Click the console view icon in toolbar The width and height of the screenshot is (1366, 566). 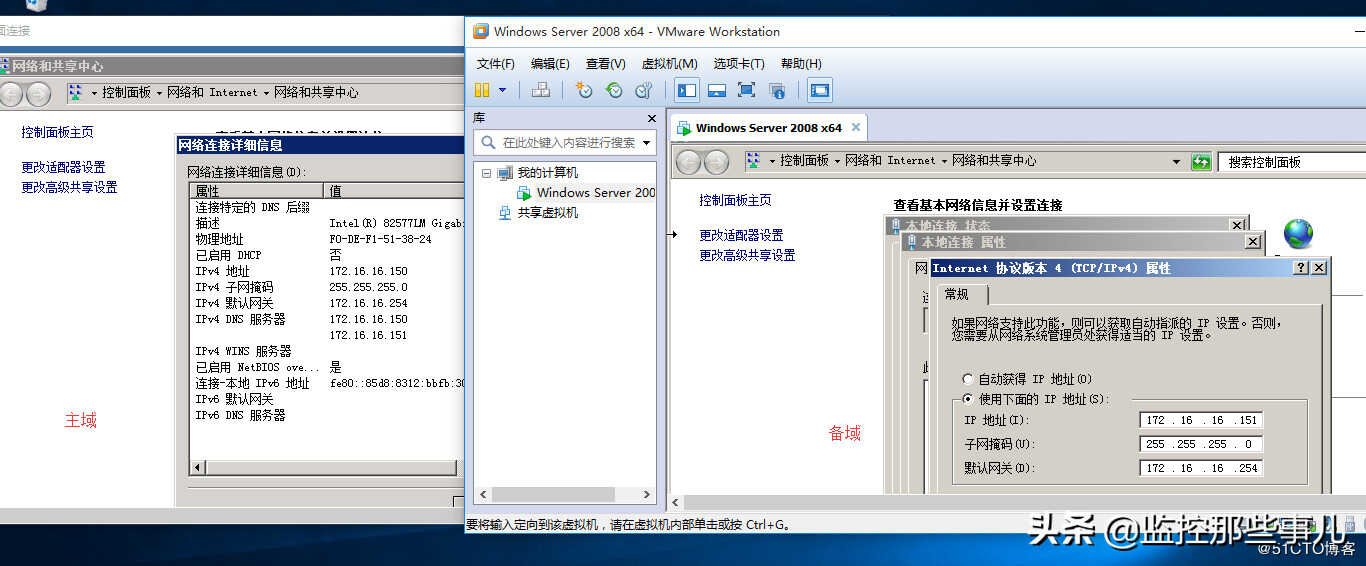pyautogui.click(x=820, y=90)
